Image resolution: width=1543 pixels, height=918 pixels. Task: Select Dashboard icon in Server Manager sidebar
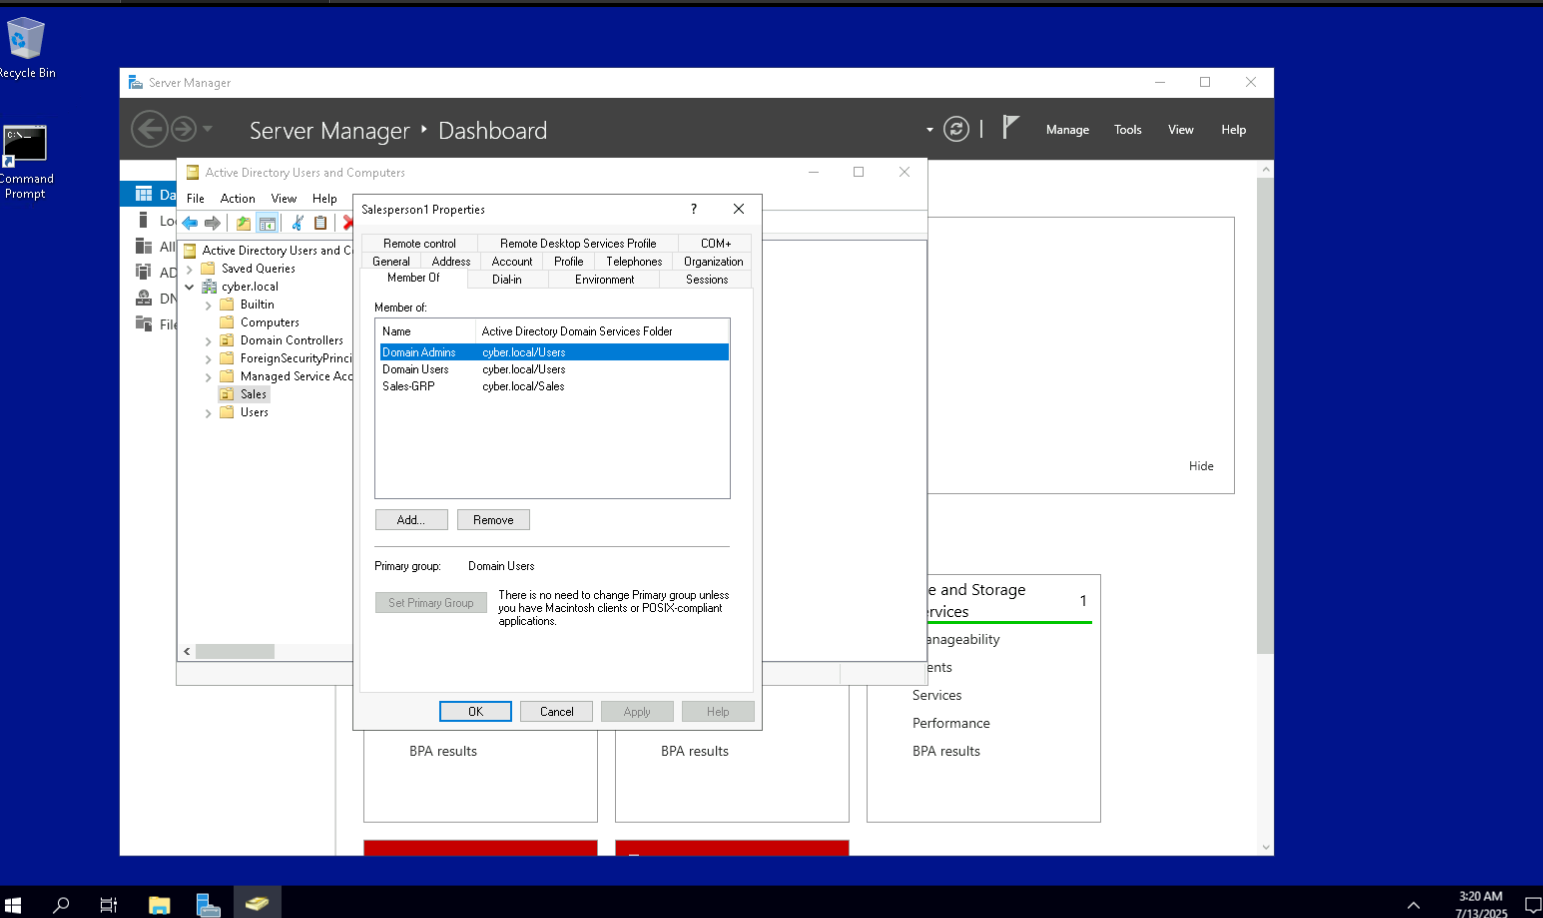tap(144, 194)
